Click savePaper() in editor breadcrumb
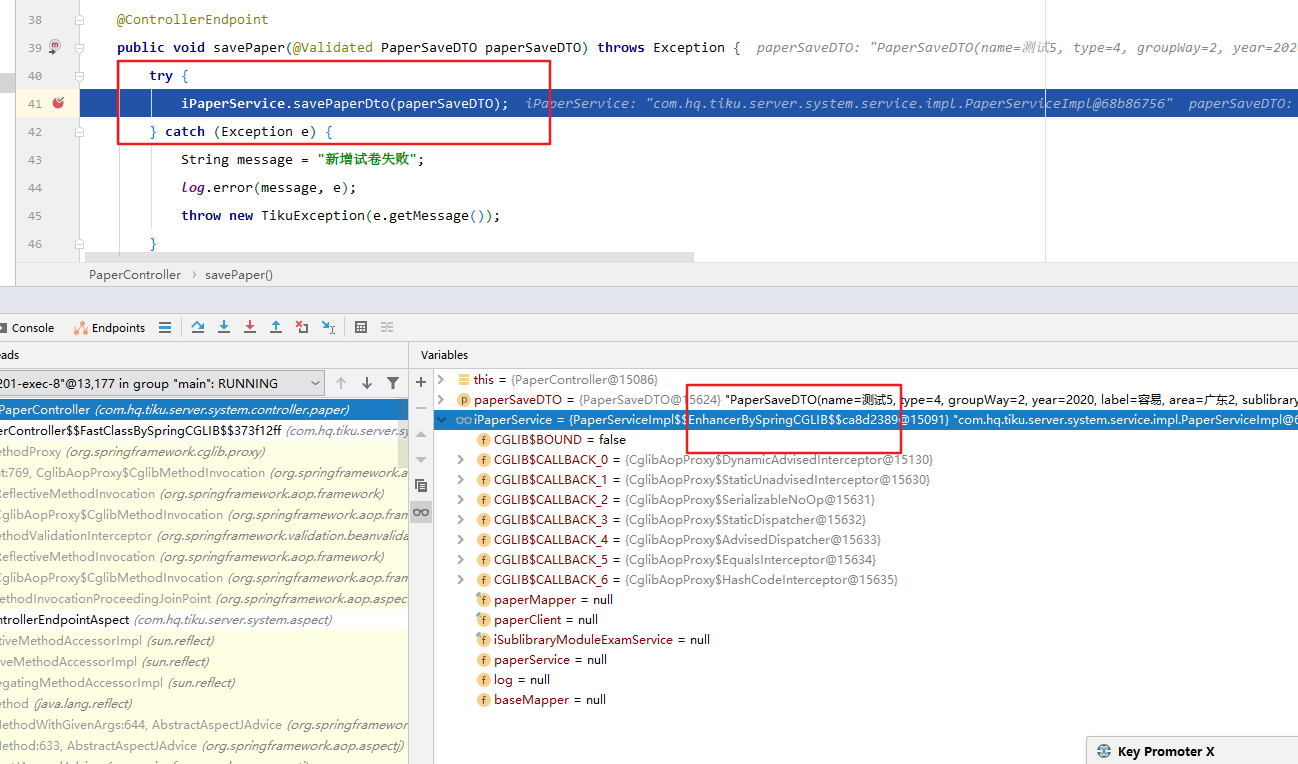Image resolution: width=1298 pixels, height=764 pixels. [x=239, y=275]
